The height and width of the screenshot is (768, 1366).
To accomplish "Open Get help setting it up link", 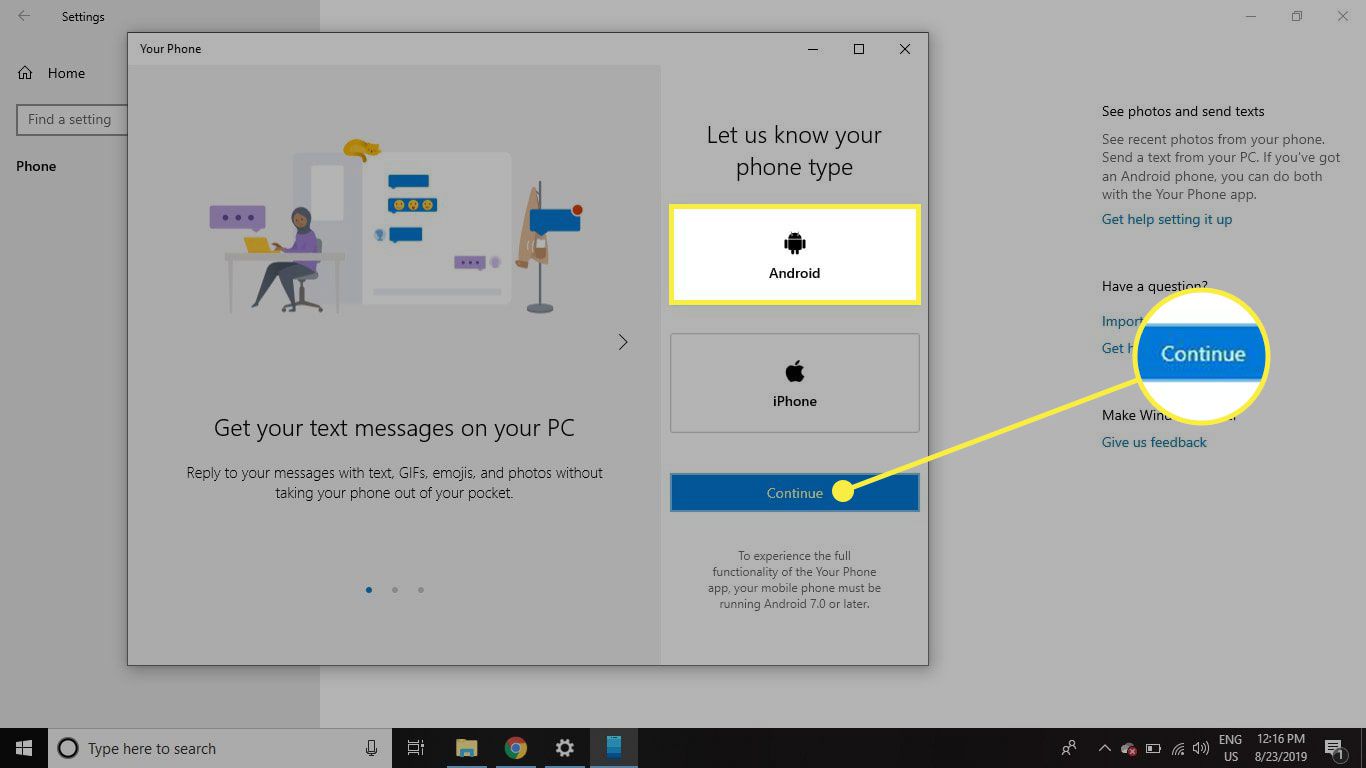I will pos(1167,219).
